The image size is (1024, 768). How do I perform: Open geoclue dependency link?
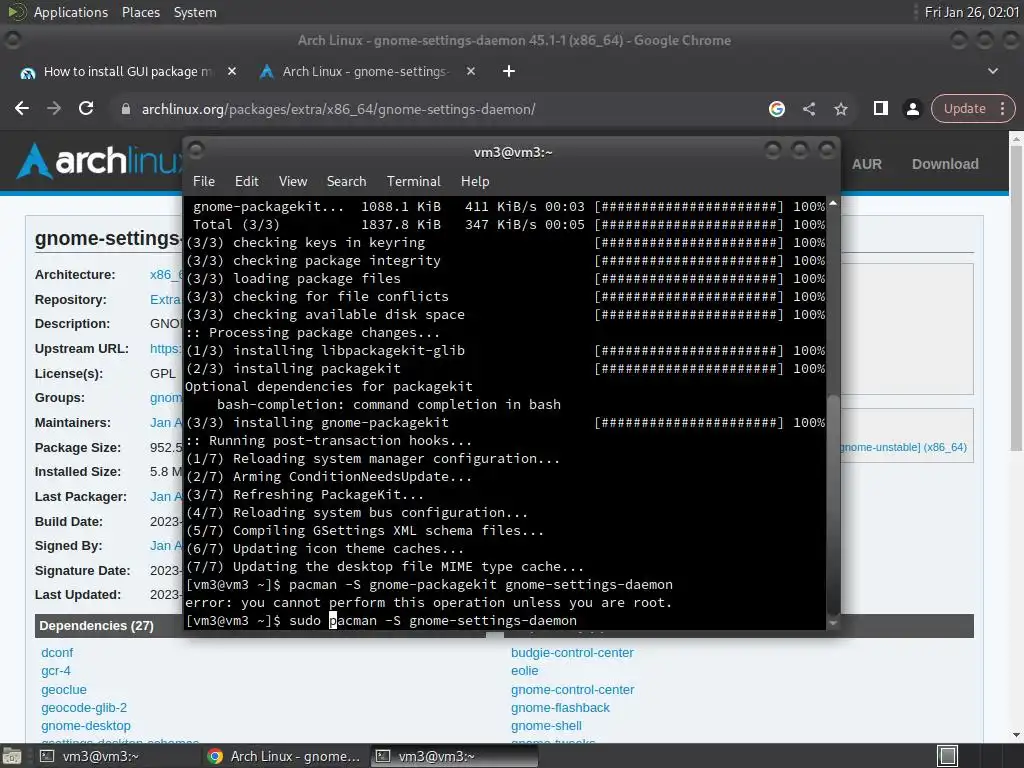(x=63, y=690)
